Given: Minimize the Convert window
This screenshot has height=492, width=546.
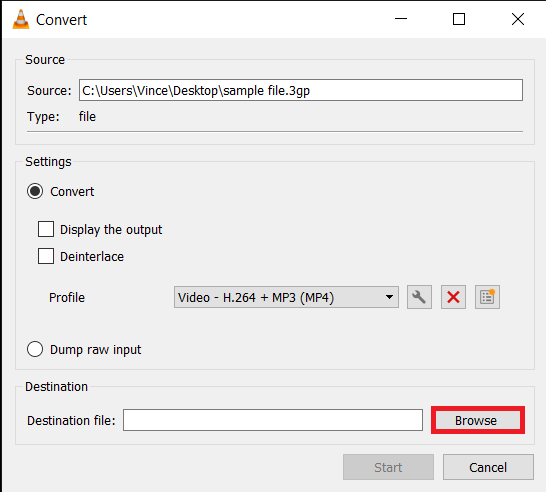Looking at the screenshot, I should click(x=401, y=19).
